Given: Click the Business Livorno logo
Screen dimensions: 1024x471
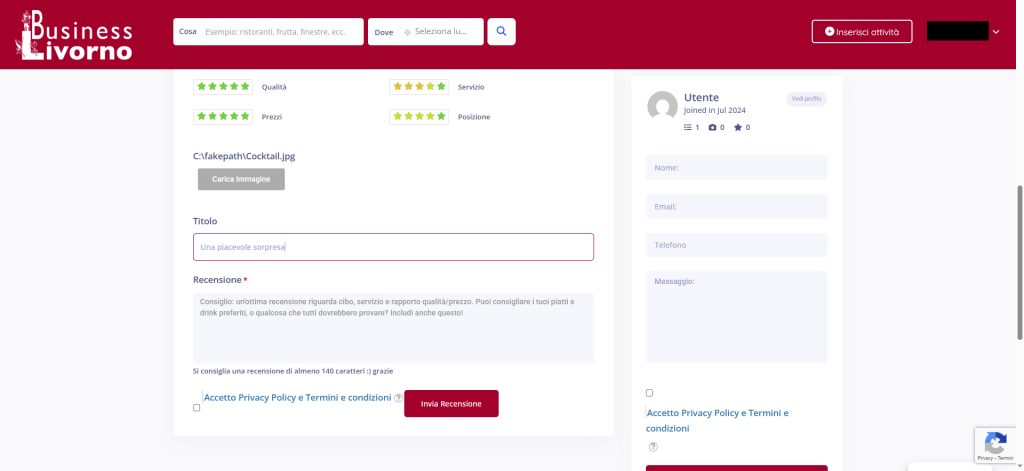Looking at the screenshot, I should point(75,35).
